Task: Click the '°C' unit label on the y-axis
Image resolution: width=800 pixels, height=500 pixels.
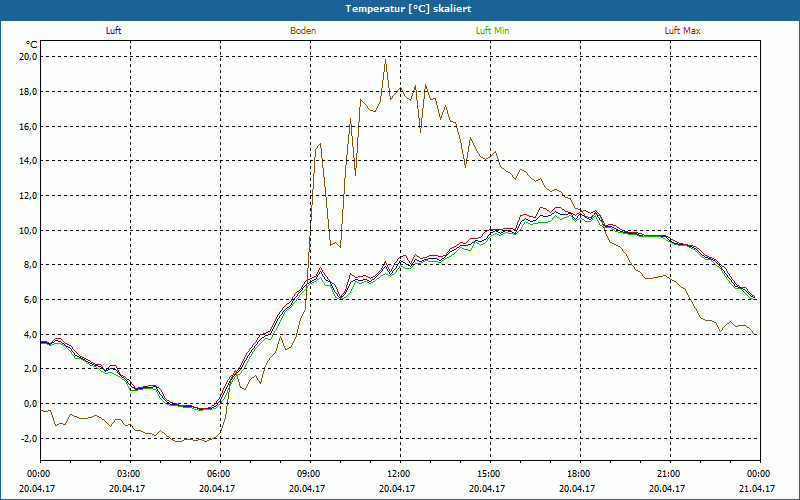Action: tap(31, 44)
